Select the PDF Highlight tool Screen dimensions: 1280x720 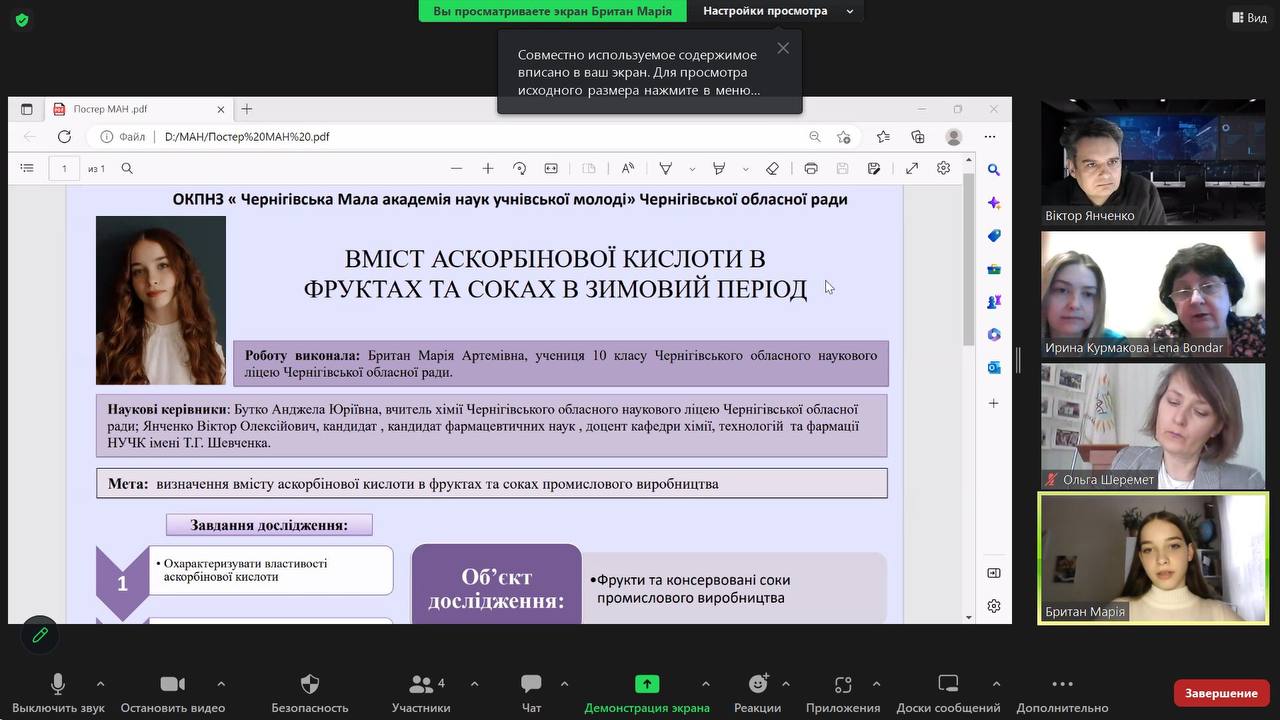(718, 168)
